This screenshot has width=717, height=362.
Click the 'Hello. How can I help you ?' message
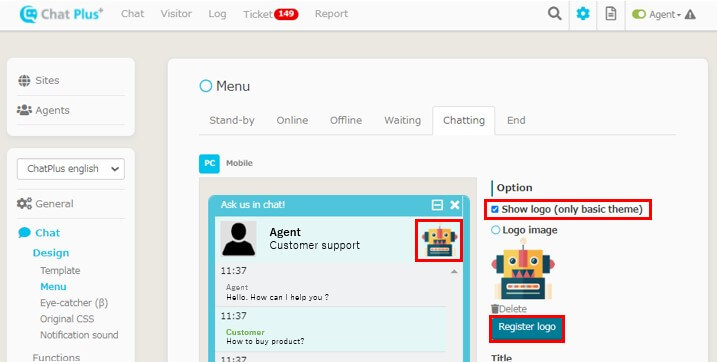(x=277, y=298)
